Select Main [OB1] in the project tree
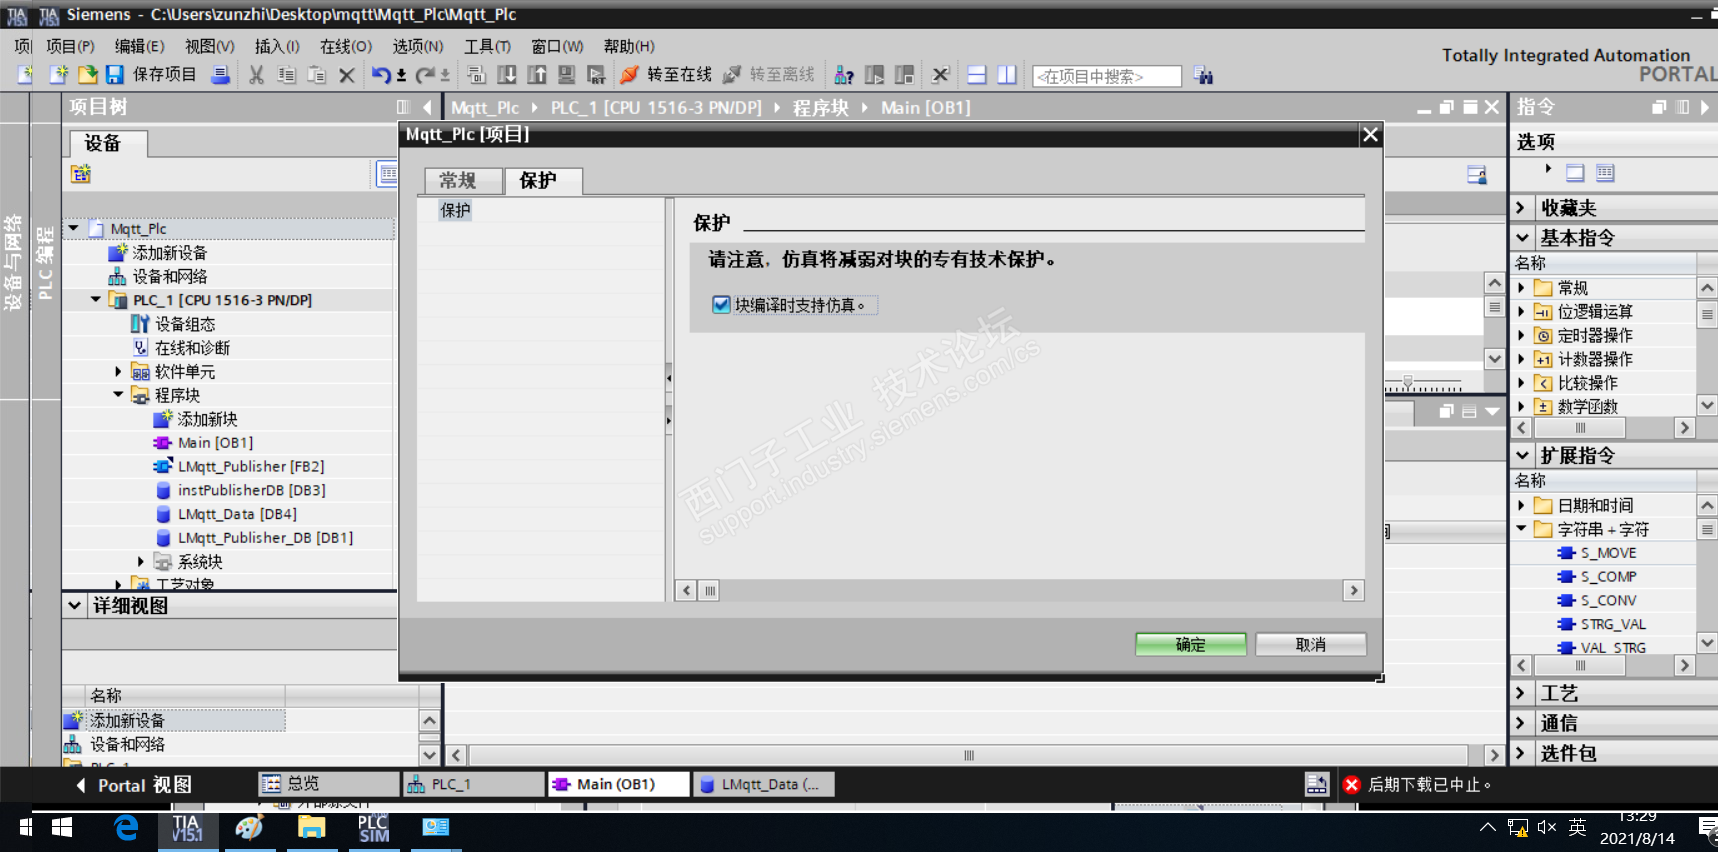The height and width of the screenshot is (852, 1718). (x=216, y=443)
